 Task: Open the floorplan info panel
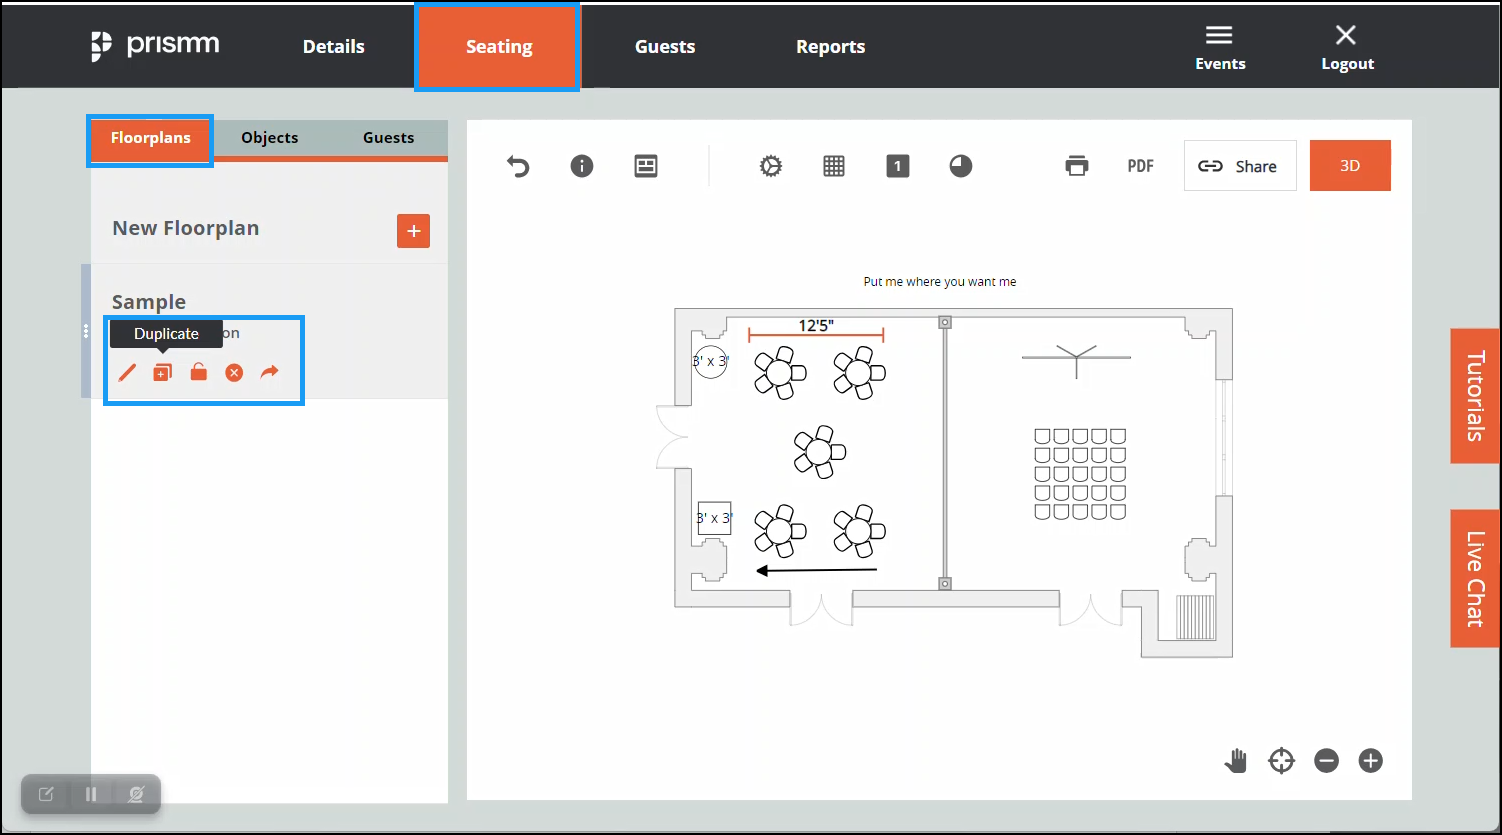[581, 166]
